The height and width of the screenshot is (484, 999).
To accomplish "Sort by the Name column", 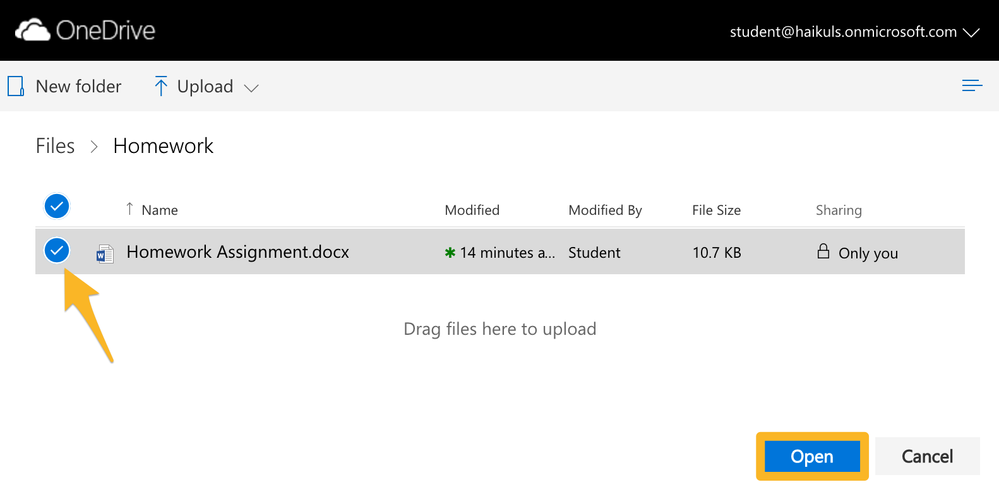I will 159,210.
